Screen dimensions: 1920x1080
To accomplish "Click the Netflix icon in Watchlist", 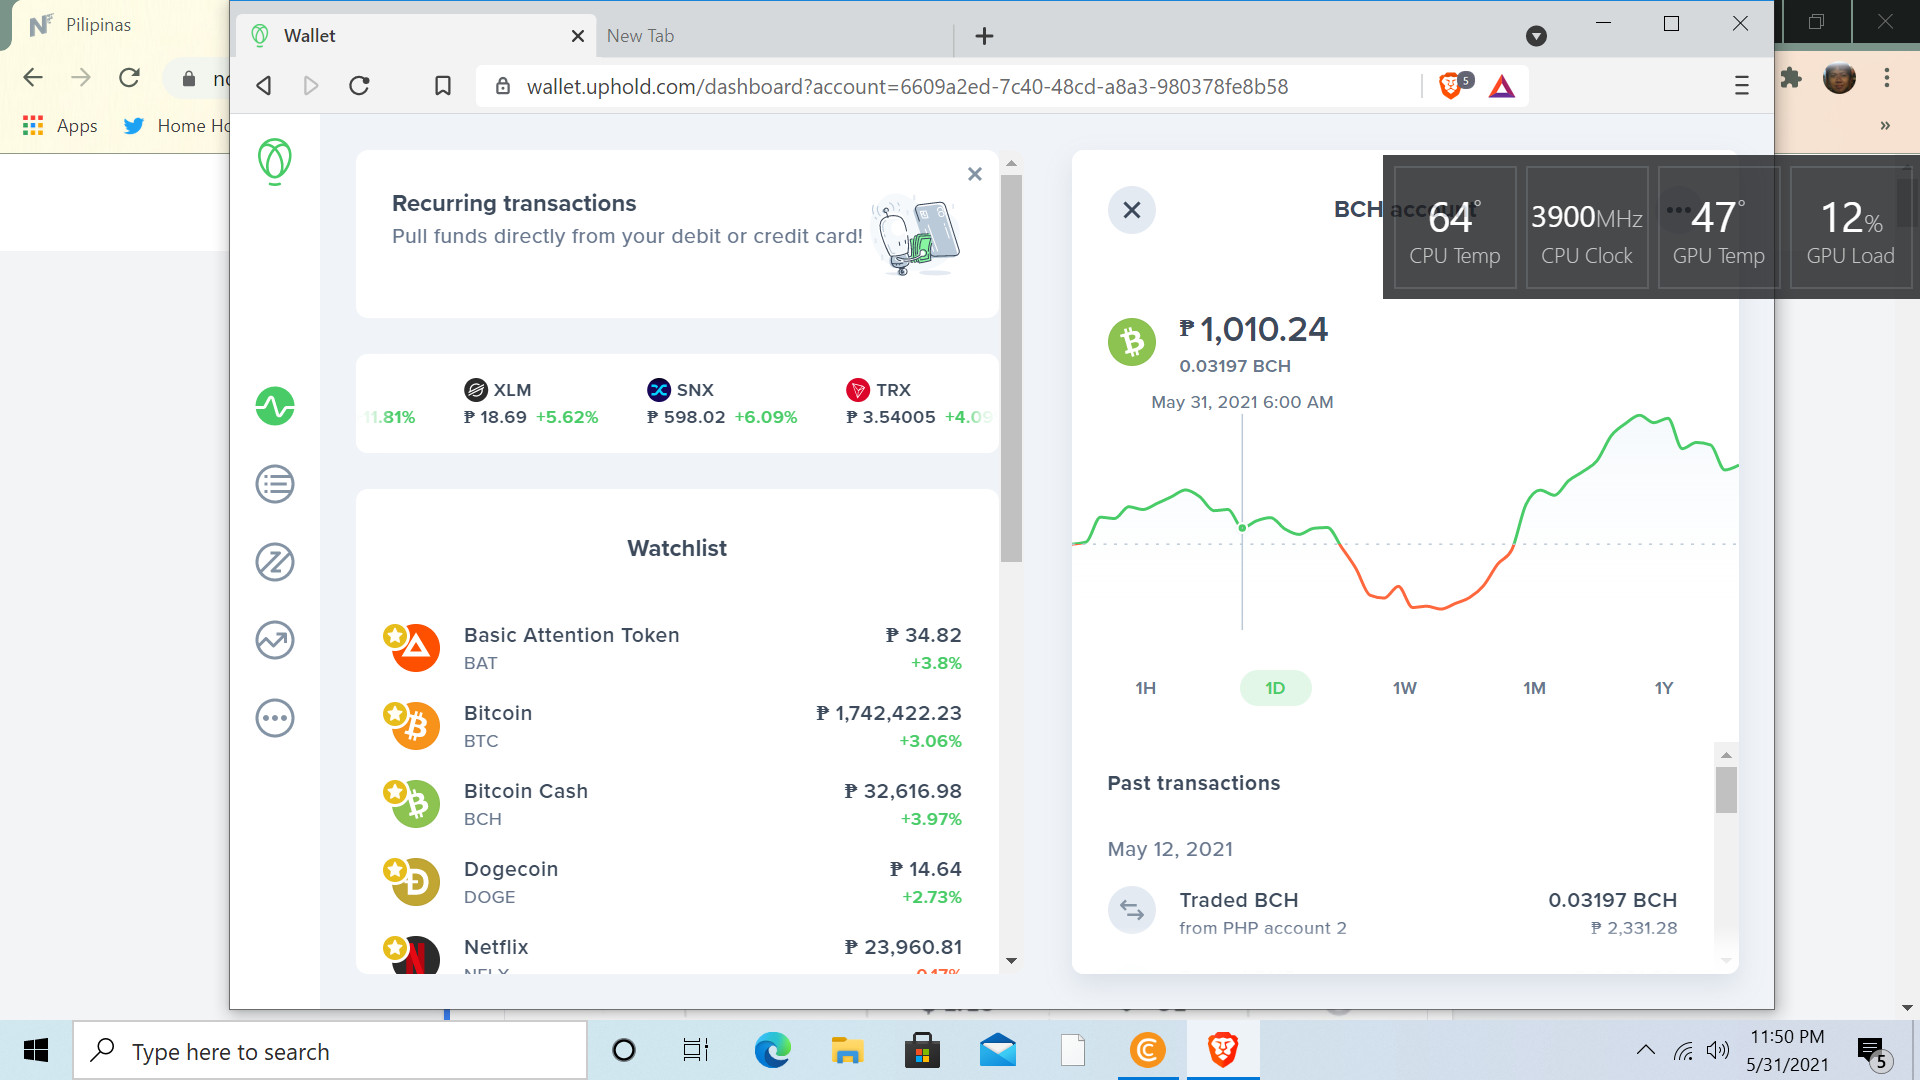I will pyautogui.click(x=416, y=956).
